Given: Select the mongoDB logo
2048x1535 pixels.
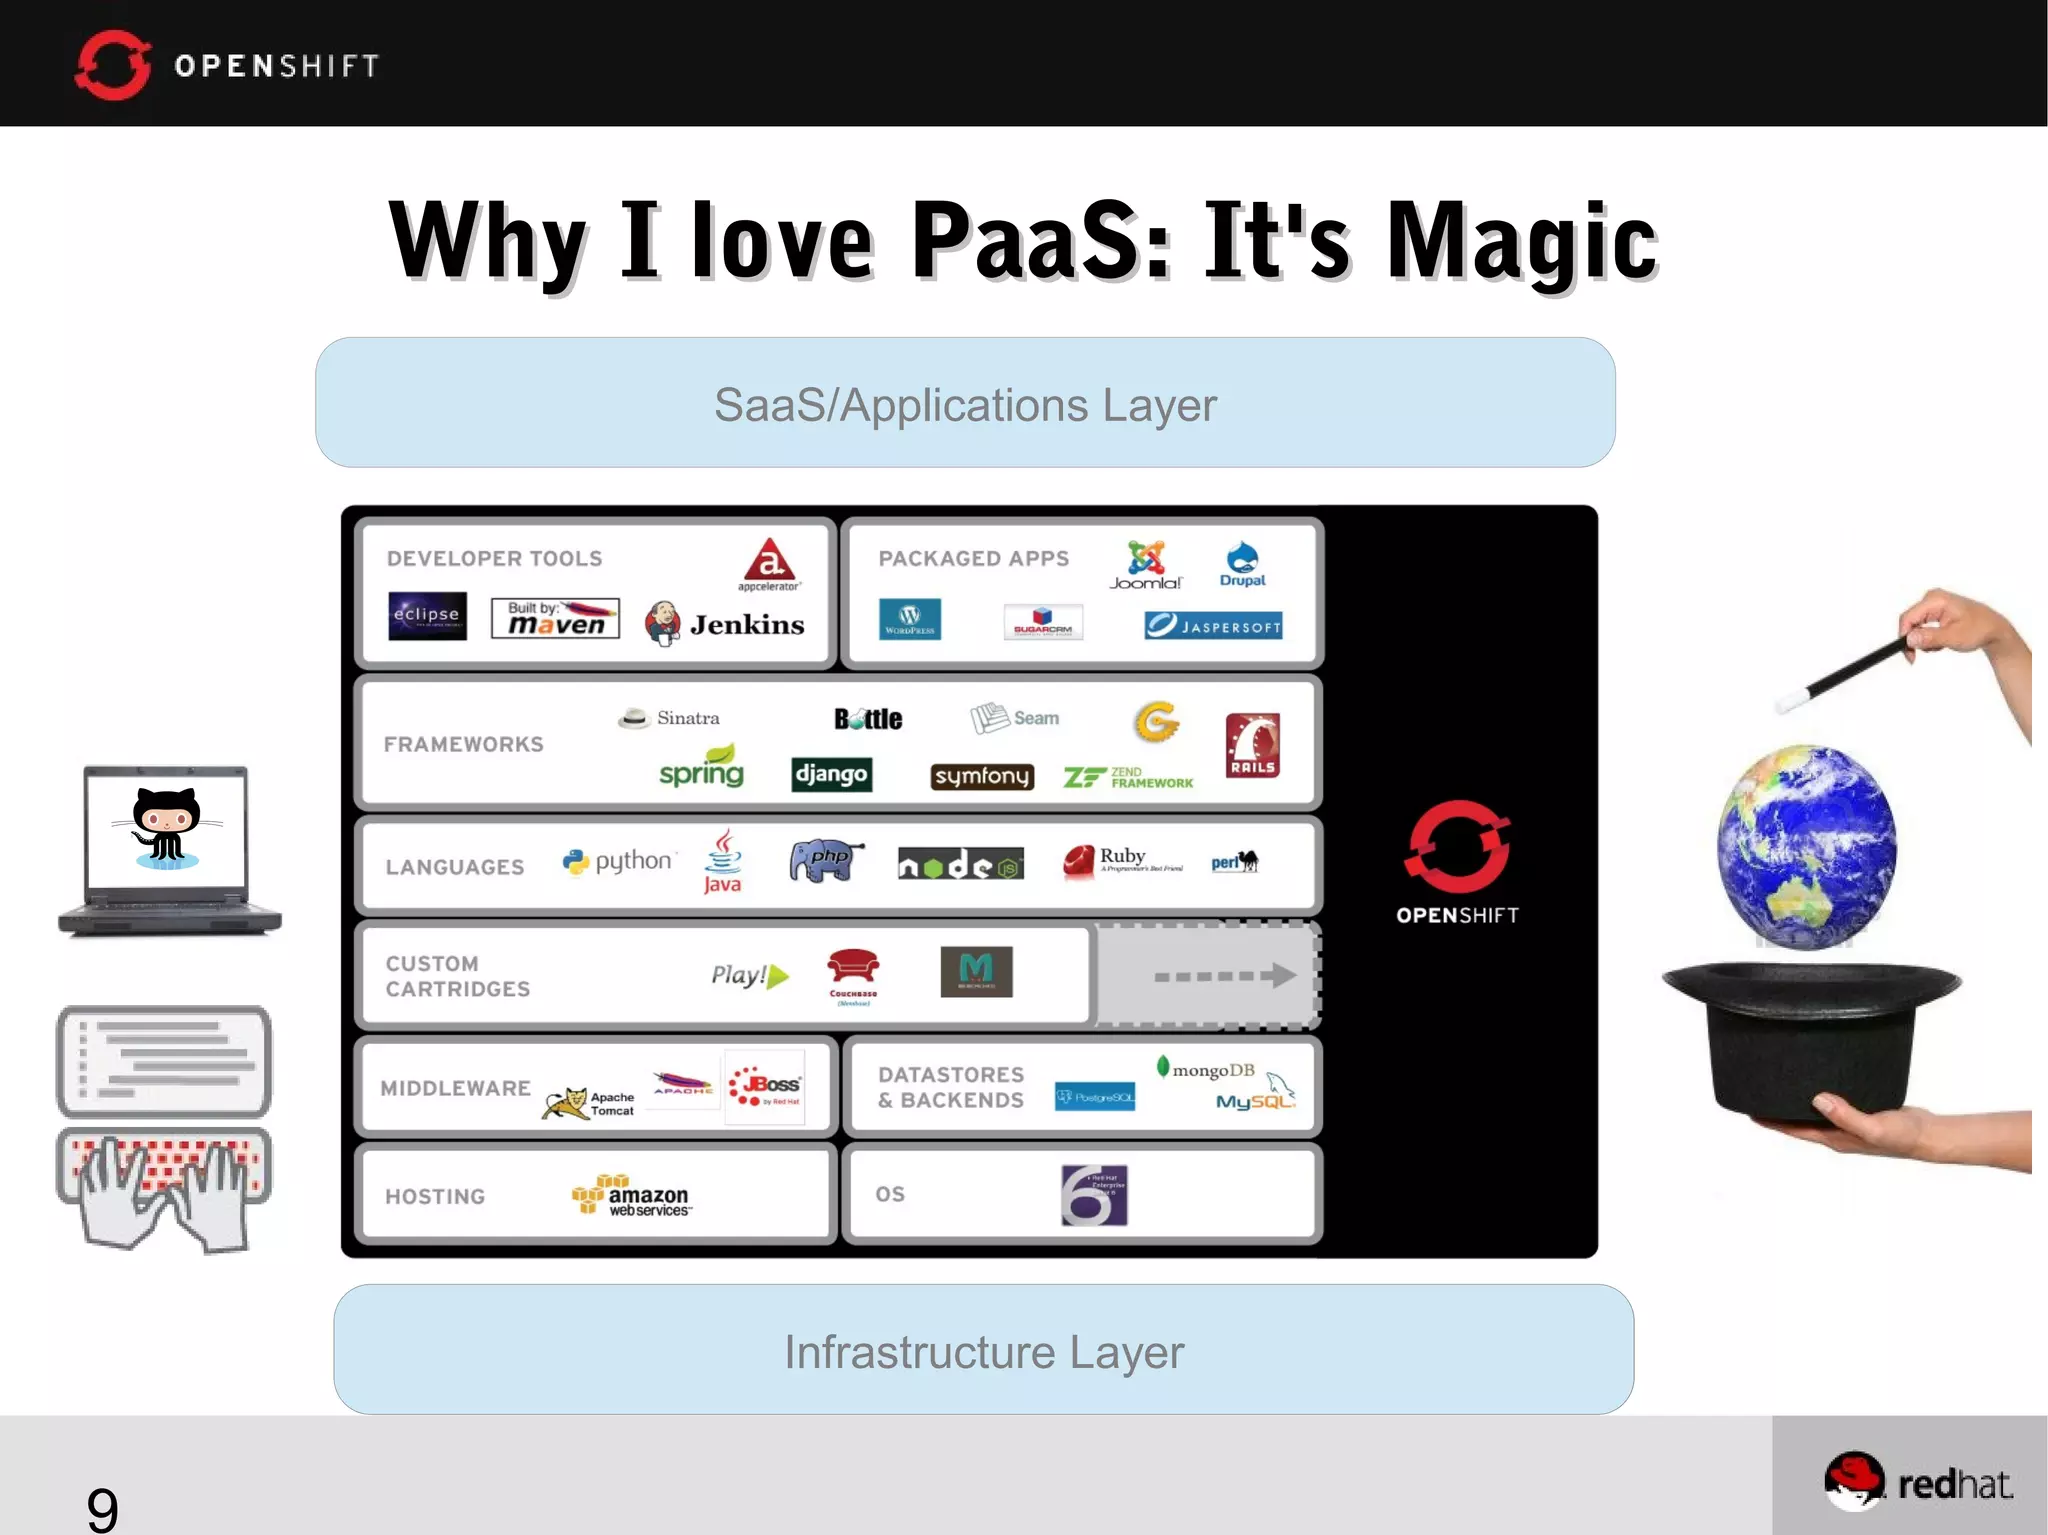Looking at the screenshot, I should [1205, 1069].
